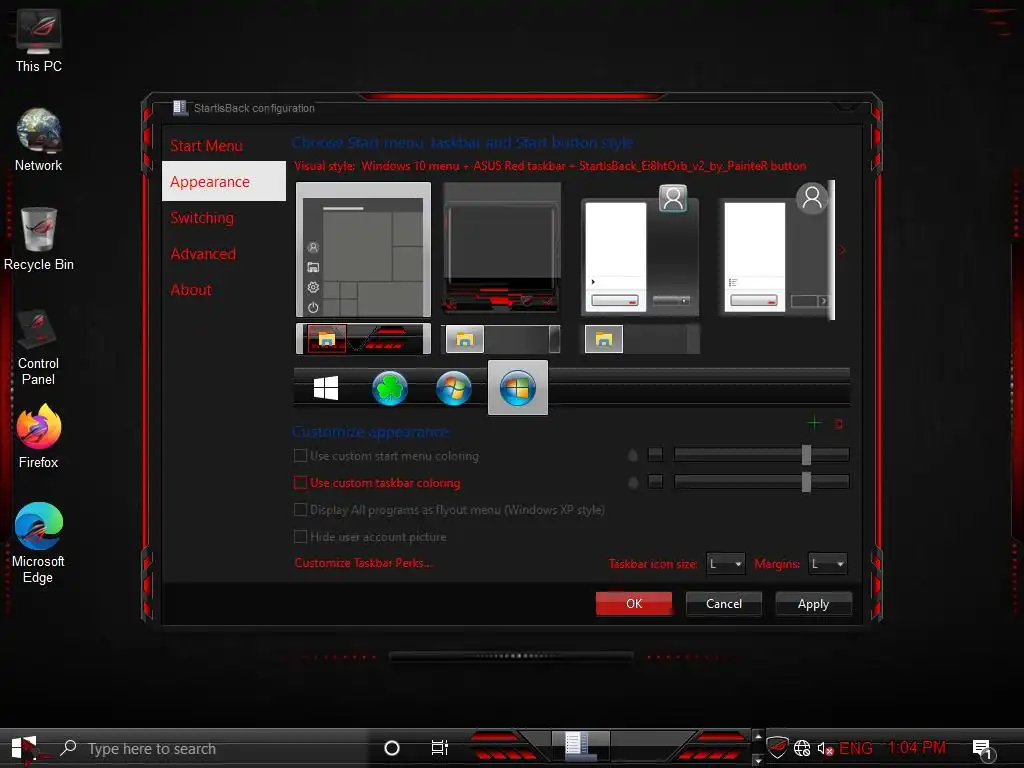Screen dimensions: 1024x768
Task: Open This PC desktop icon
Action: [39, 41]
